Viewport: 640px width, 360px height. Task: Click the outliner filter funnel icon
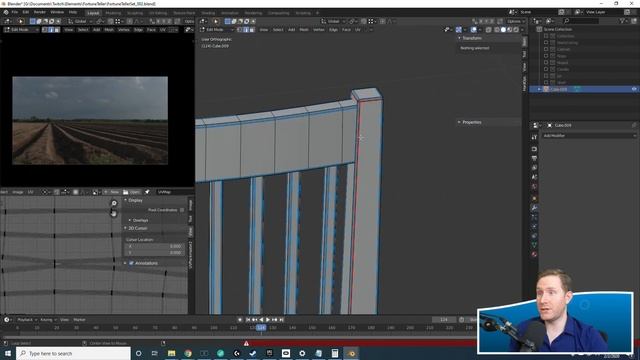coord(622,21)
